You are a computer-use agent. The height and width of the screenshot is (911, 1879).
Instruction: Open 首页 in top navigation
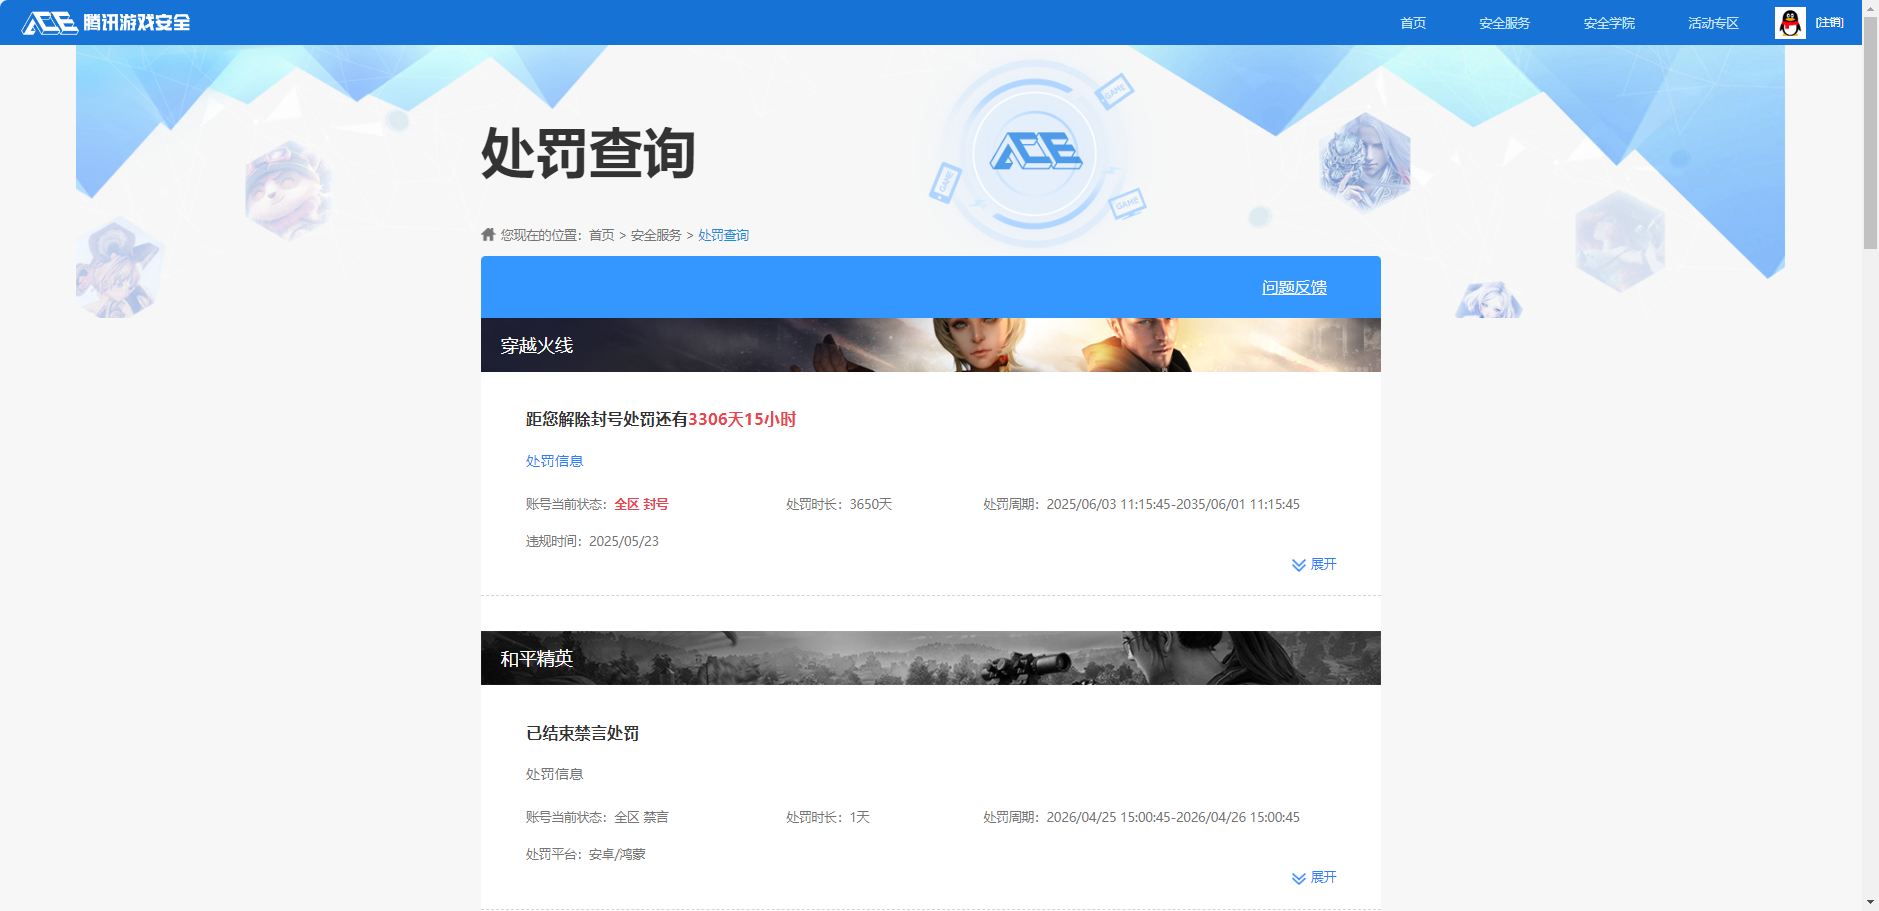(x=1413, y=23)
